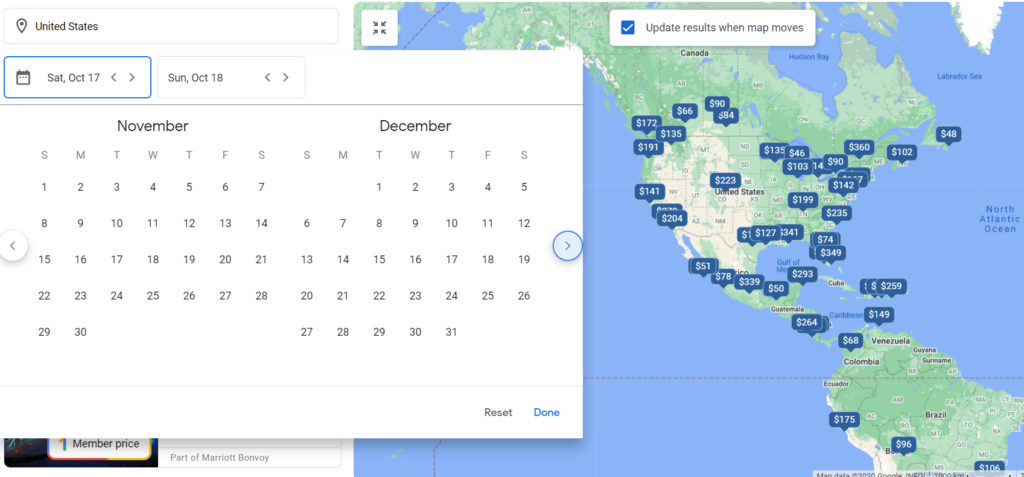This screenshot has width=1024, height=477.
Task: Click the $223 price marker near United States label
Action: (x=726, y=180)
